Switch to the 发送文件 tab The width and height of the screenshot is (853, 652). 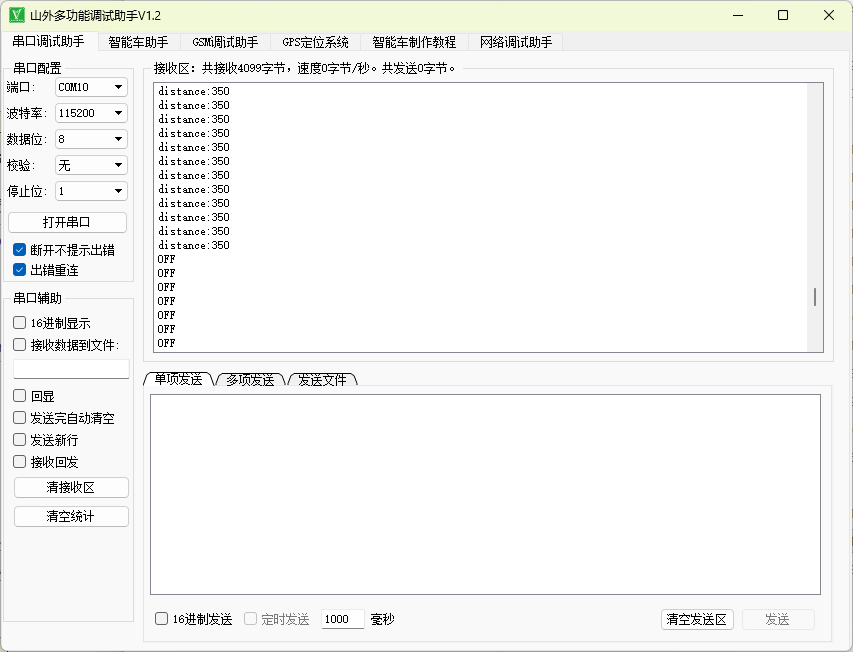tap(322, 380)
